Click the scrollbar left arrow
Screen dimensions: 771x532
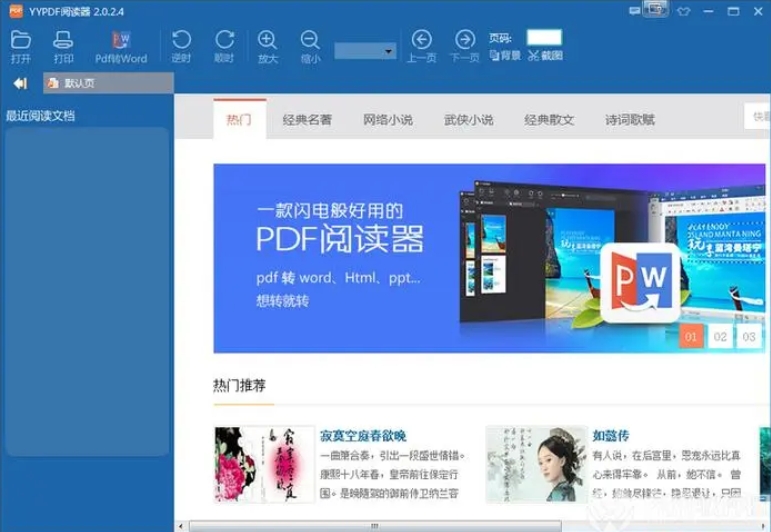click(180, 527)
